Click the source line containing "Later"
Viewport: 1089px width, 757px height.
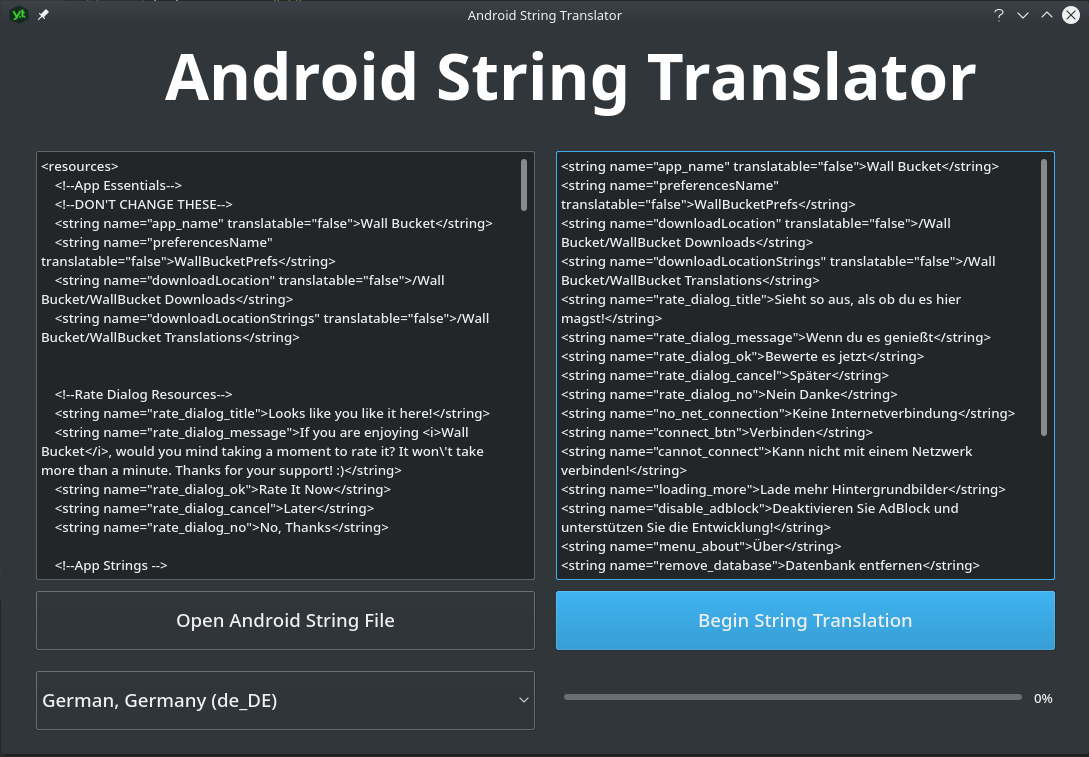(215, 508)
